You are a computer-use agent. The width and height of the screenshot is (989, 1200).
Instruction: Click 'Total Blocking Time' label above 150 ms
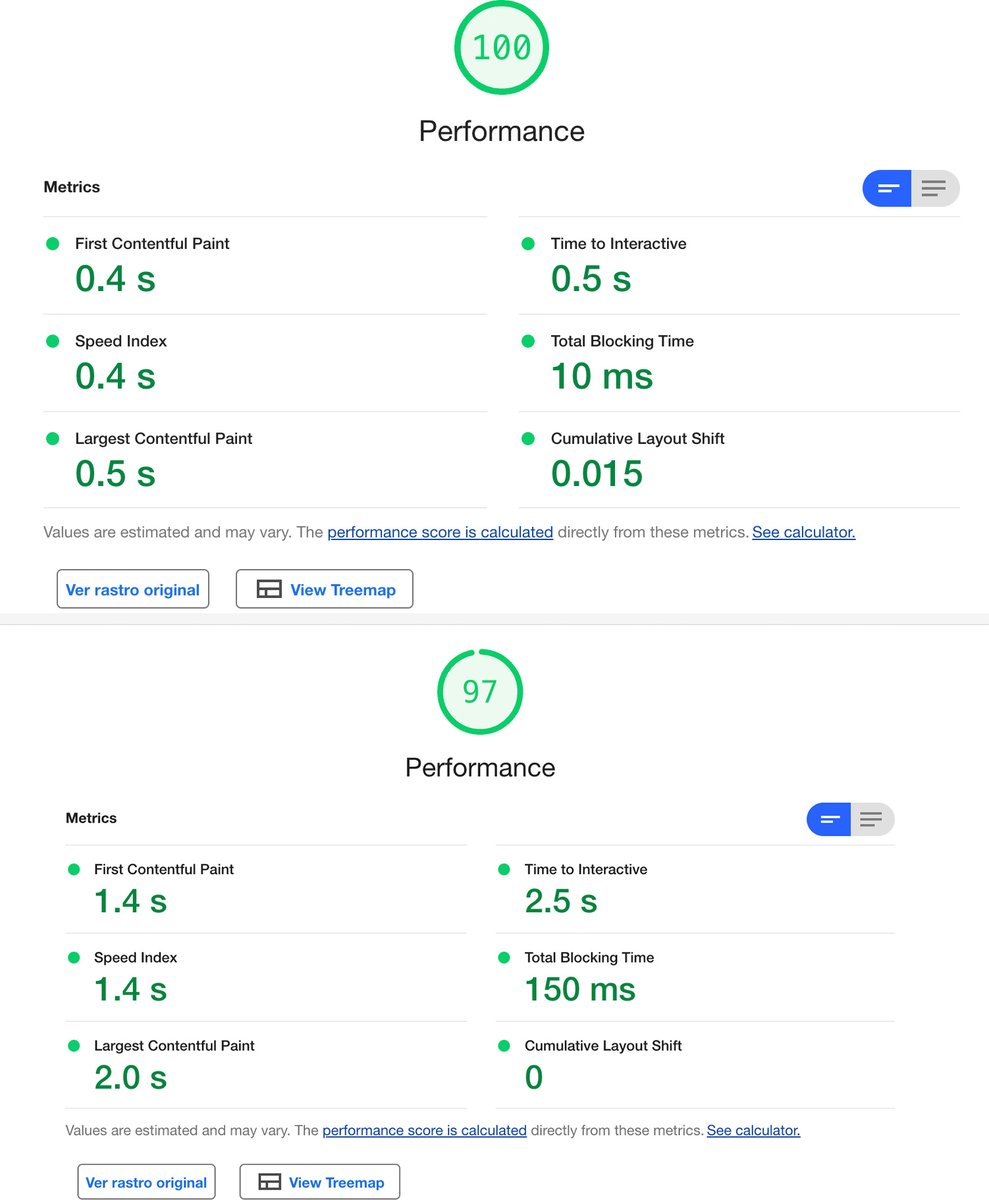[x=589, y=957]
